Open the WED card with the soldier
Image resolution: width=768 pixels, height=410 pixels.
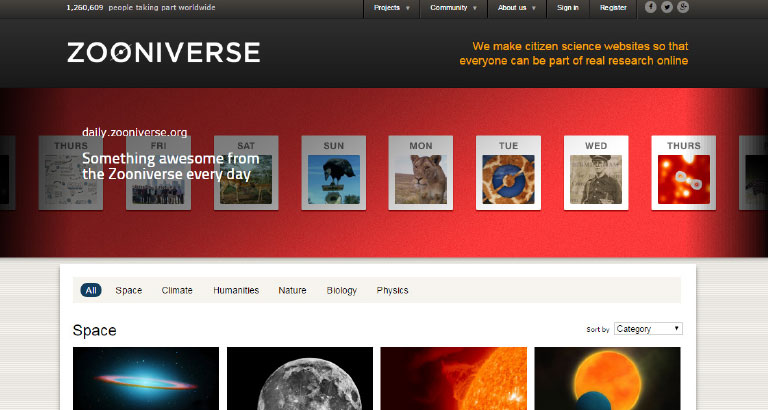point(596,173)
